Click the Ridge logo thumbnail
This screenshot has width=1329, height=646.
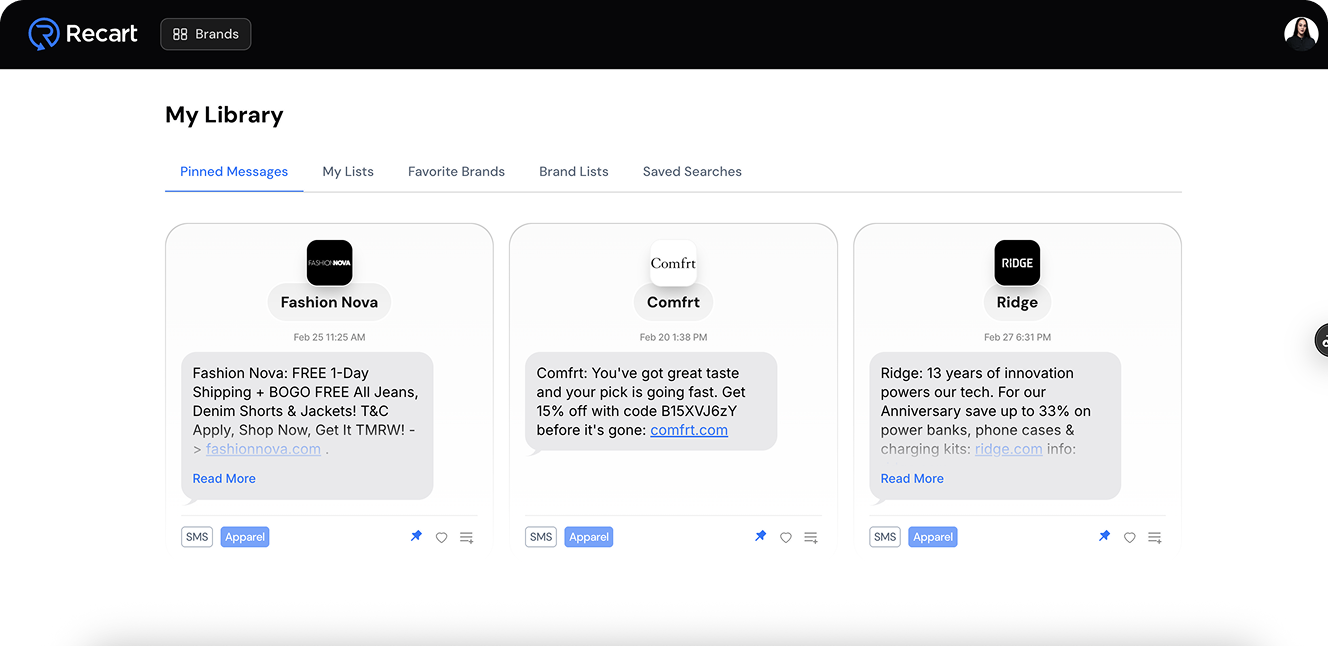(x=1017, y=263)
